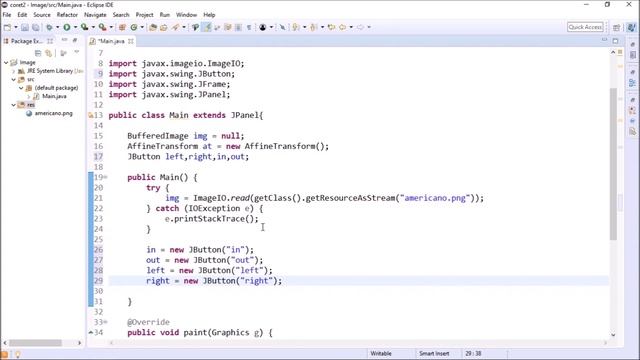Open the External Tools dropdown arrow

[111, 27]
